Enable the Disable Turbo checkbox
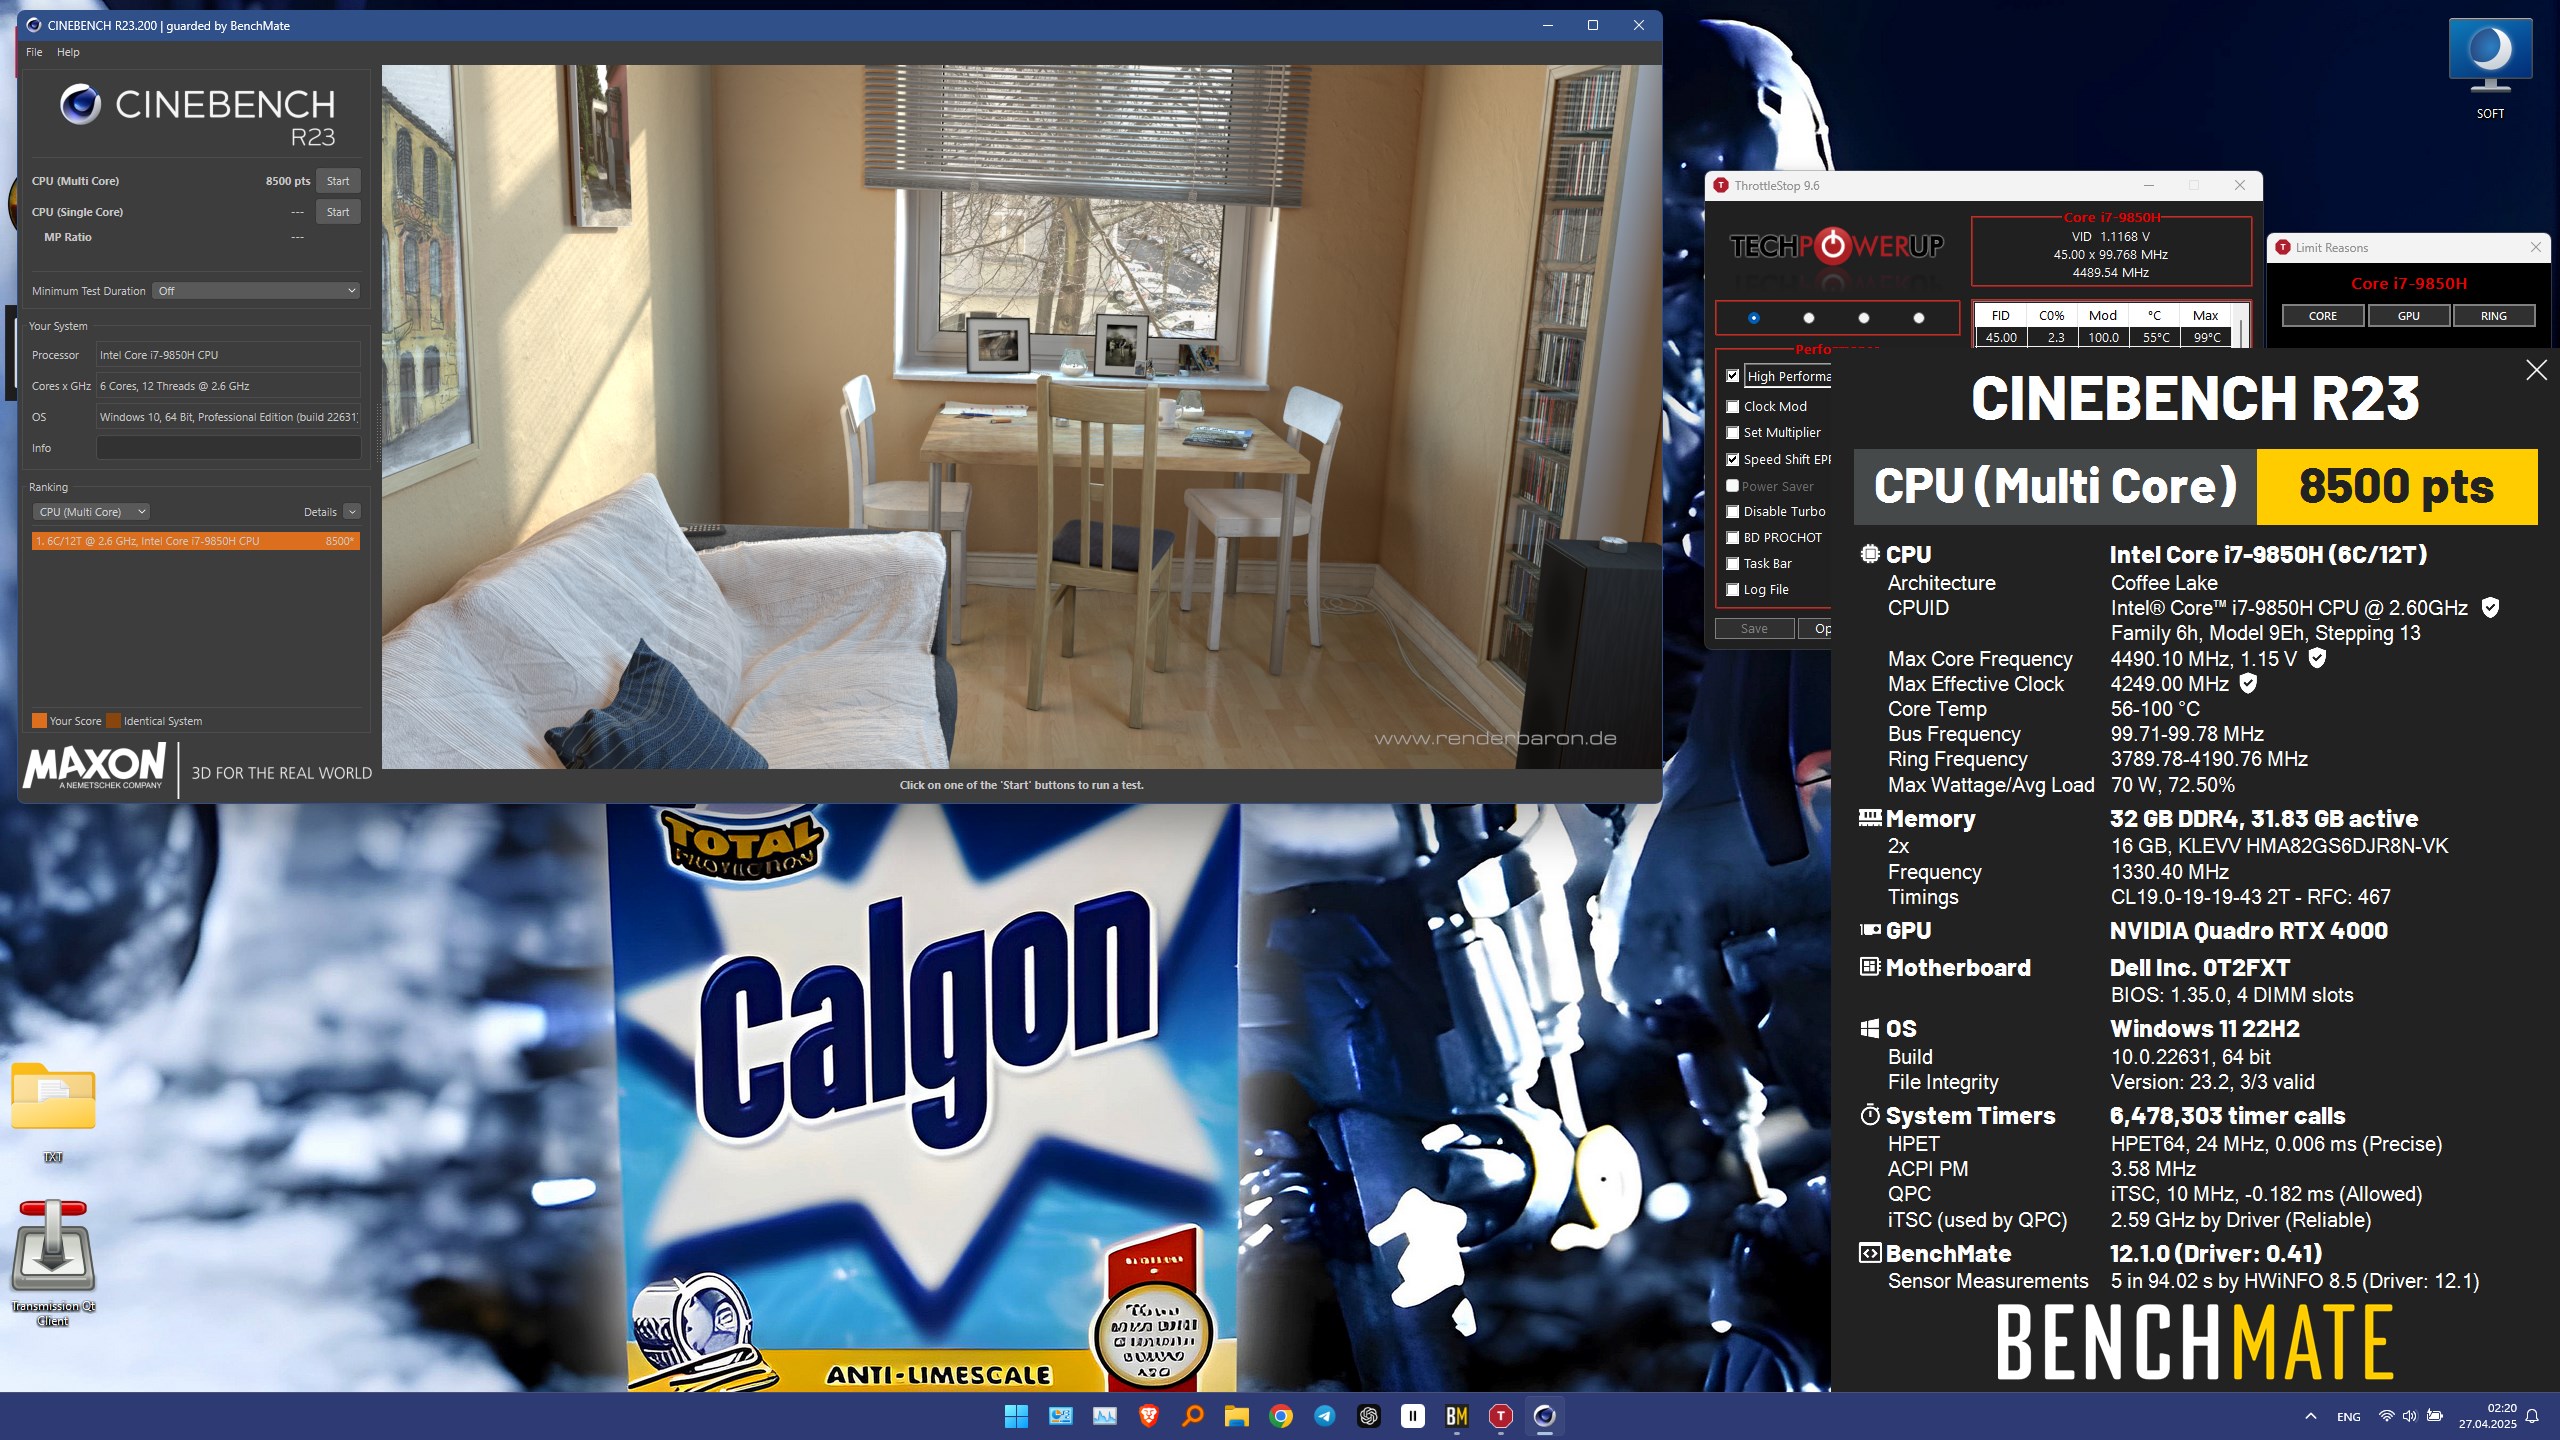The width and height of the screenshot is (2560, 1440). coord(1733,512)
